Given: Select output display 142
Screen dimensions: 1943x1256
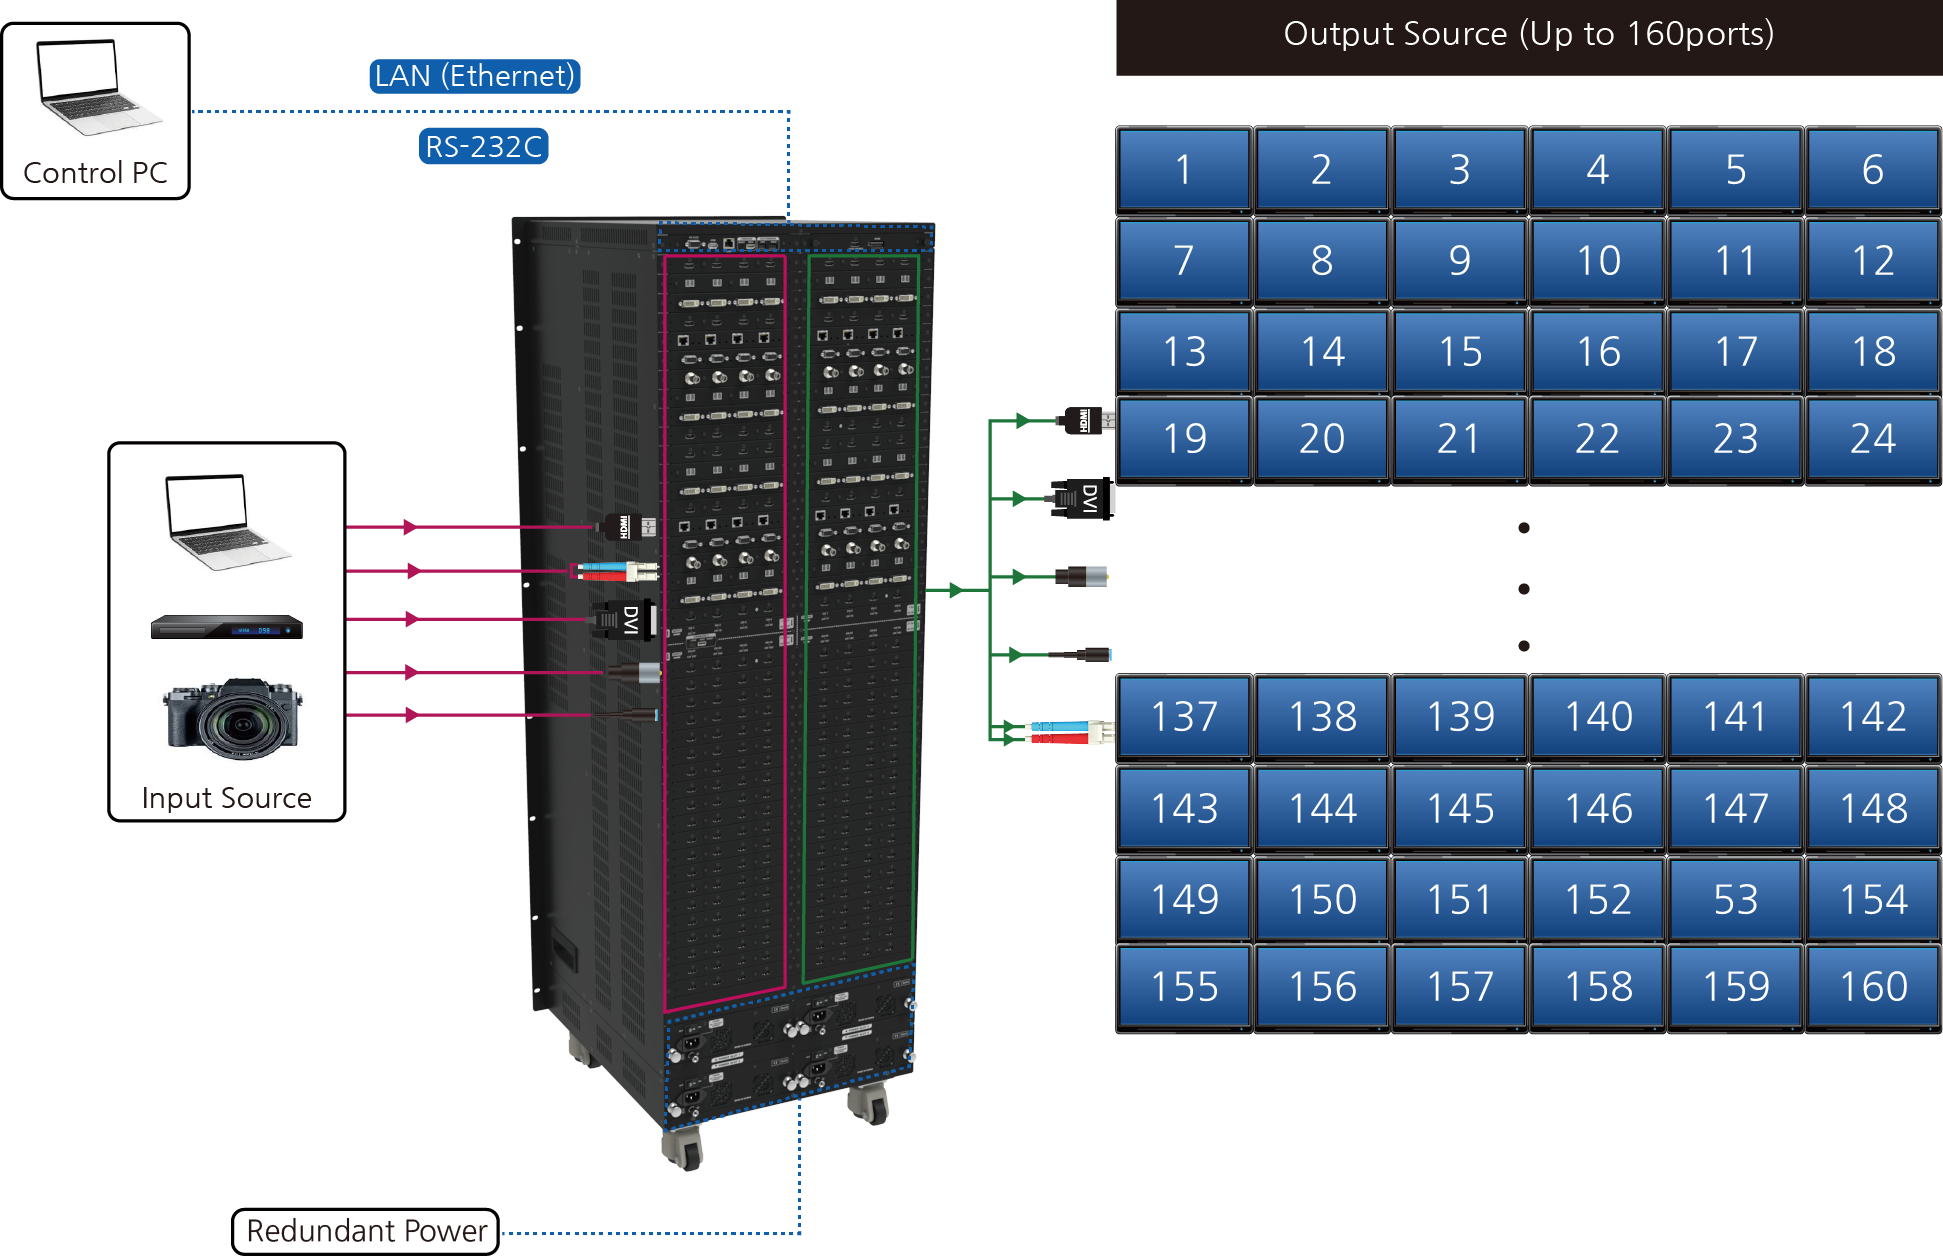Looking at the screenshot, I should coord(1873,717).
